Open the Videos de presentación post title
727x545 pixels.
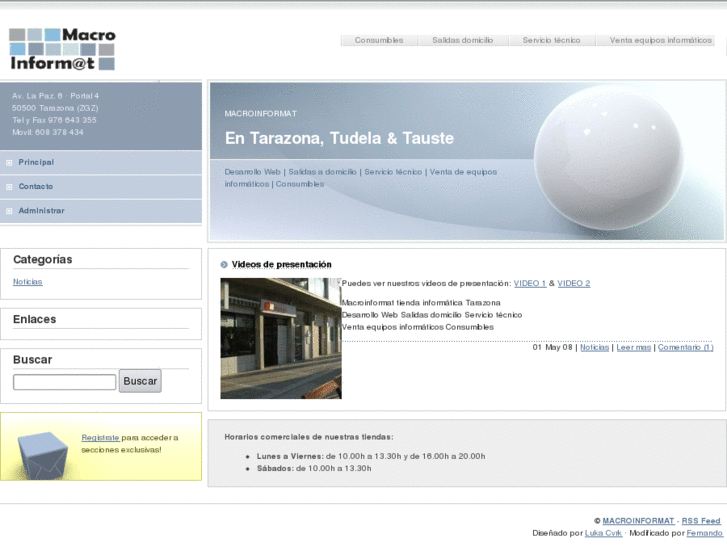[281, 264]
